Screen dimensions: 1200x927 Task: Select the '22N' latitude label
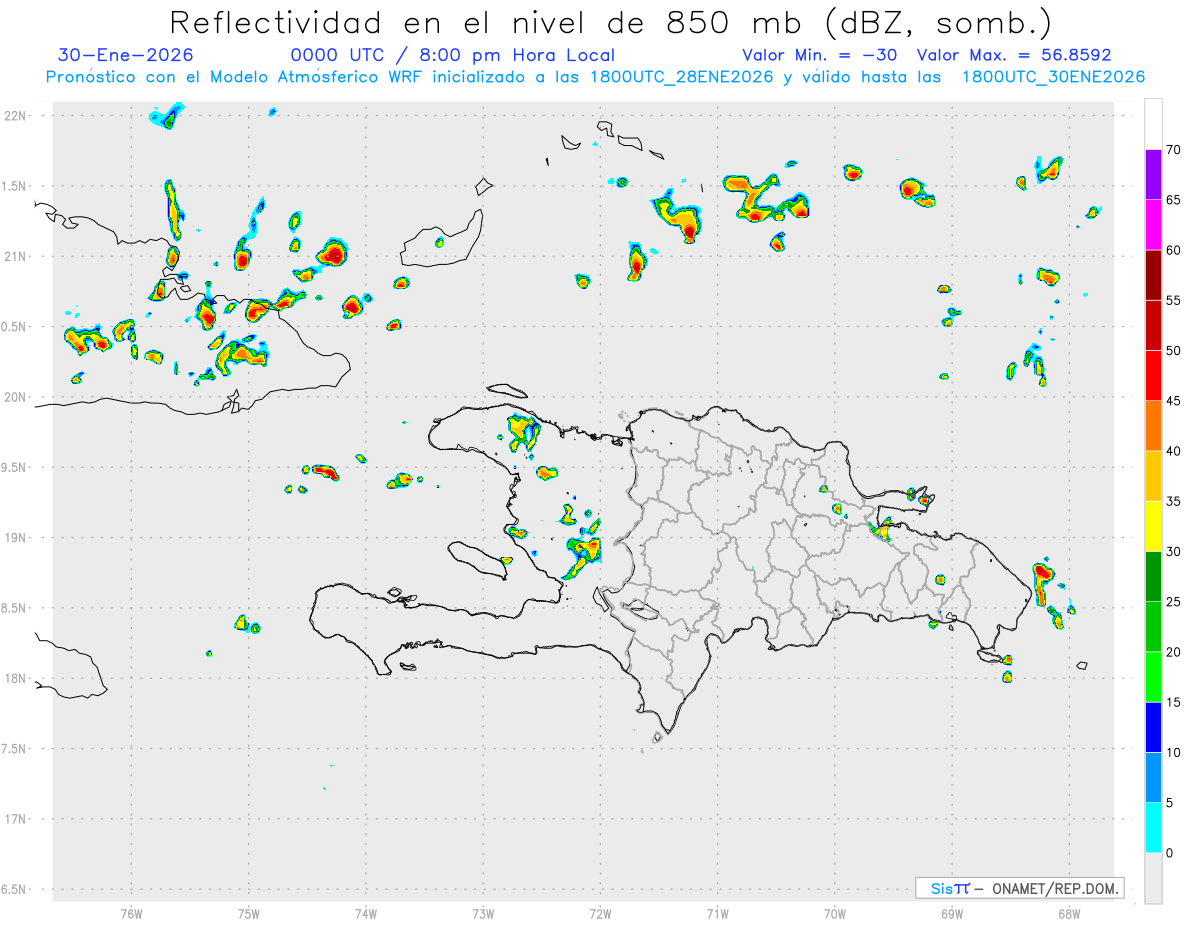16,116
